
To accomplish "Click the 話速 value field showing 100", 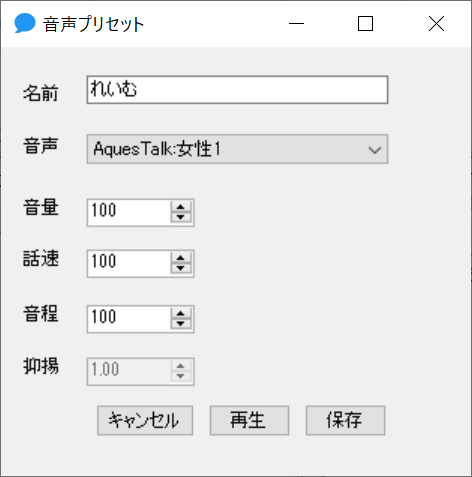I will point(129,263).
